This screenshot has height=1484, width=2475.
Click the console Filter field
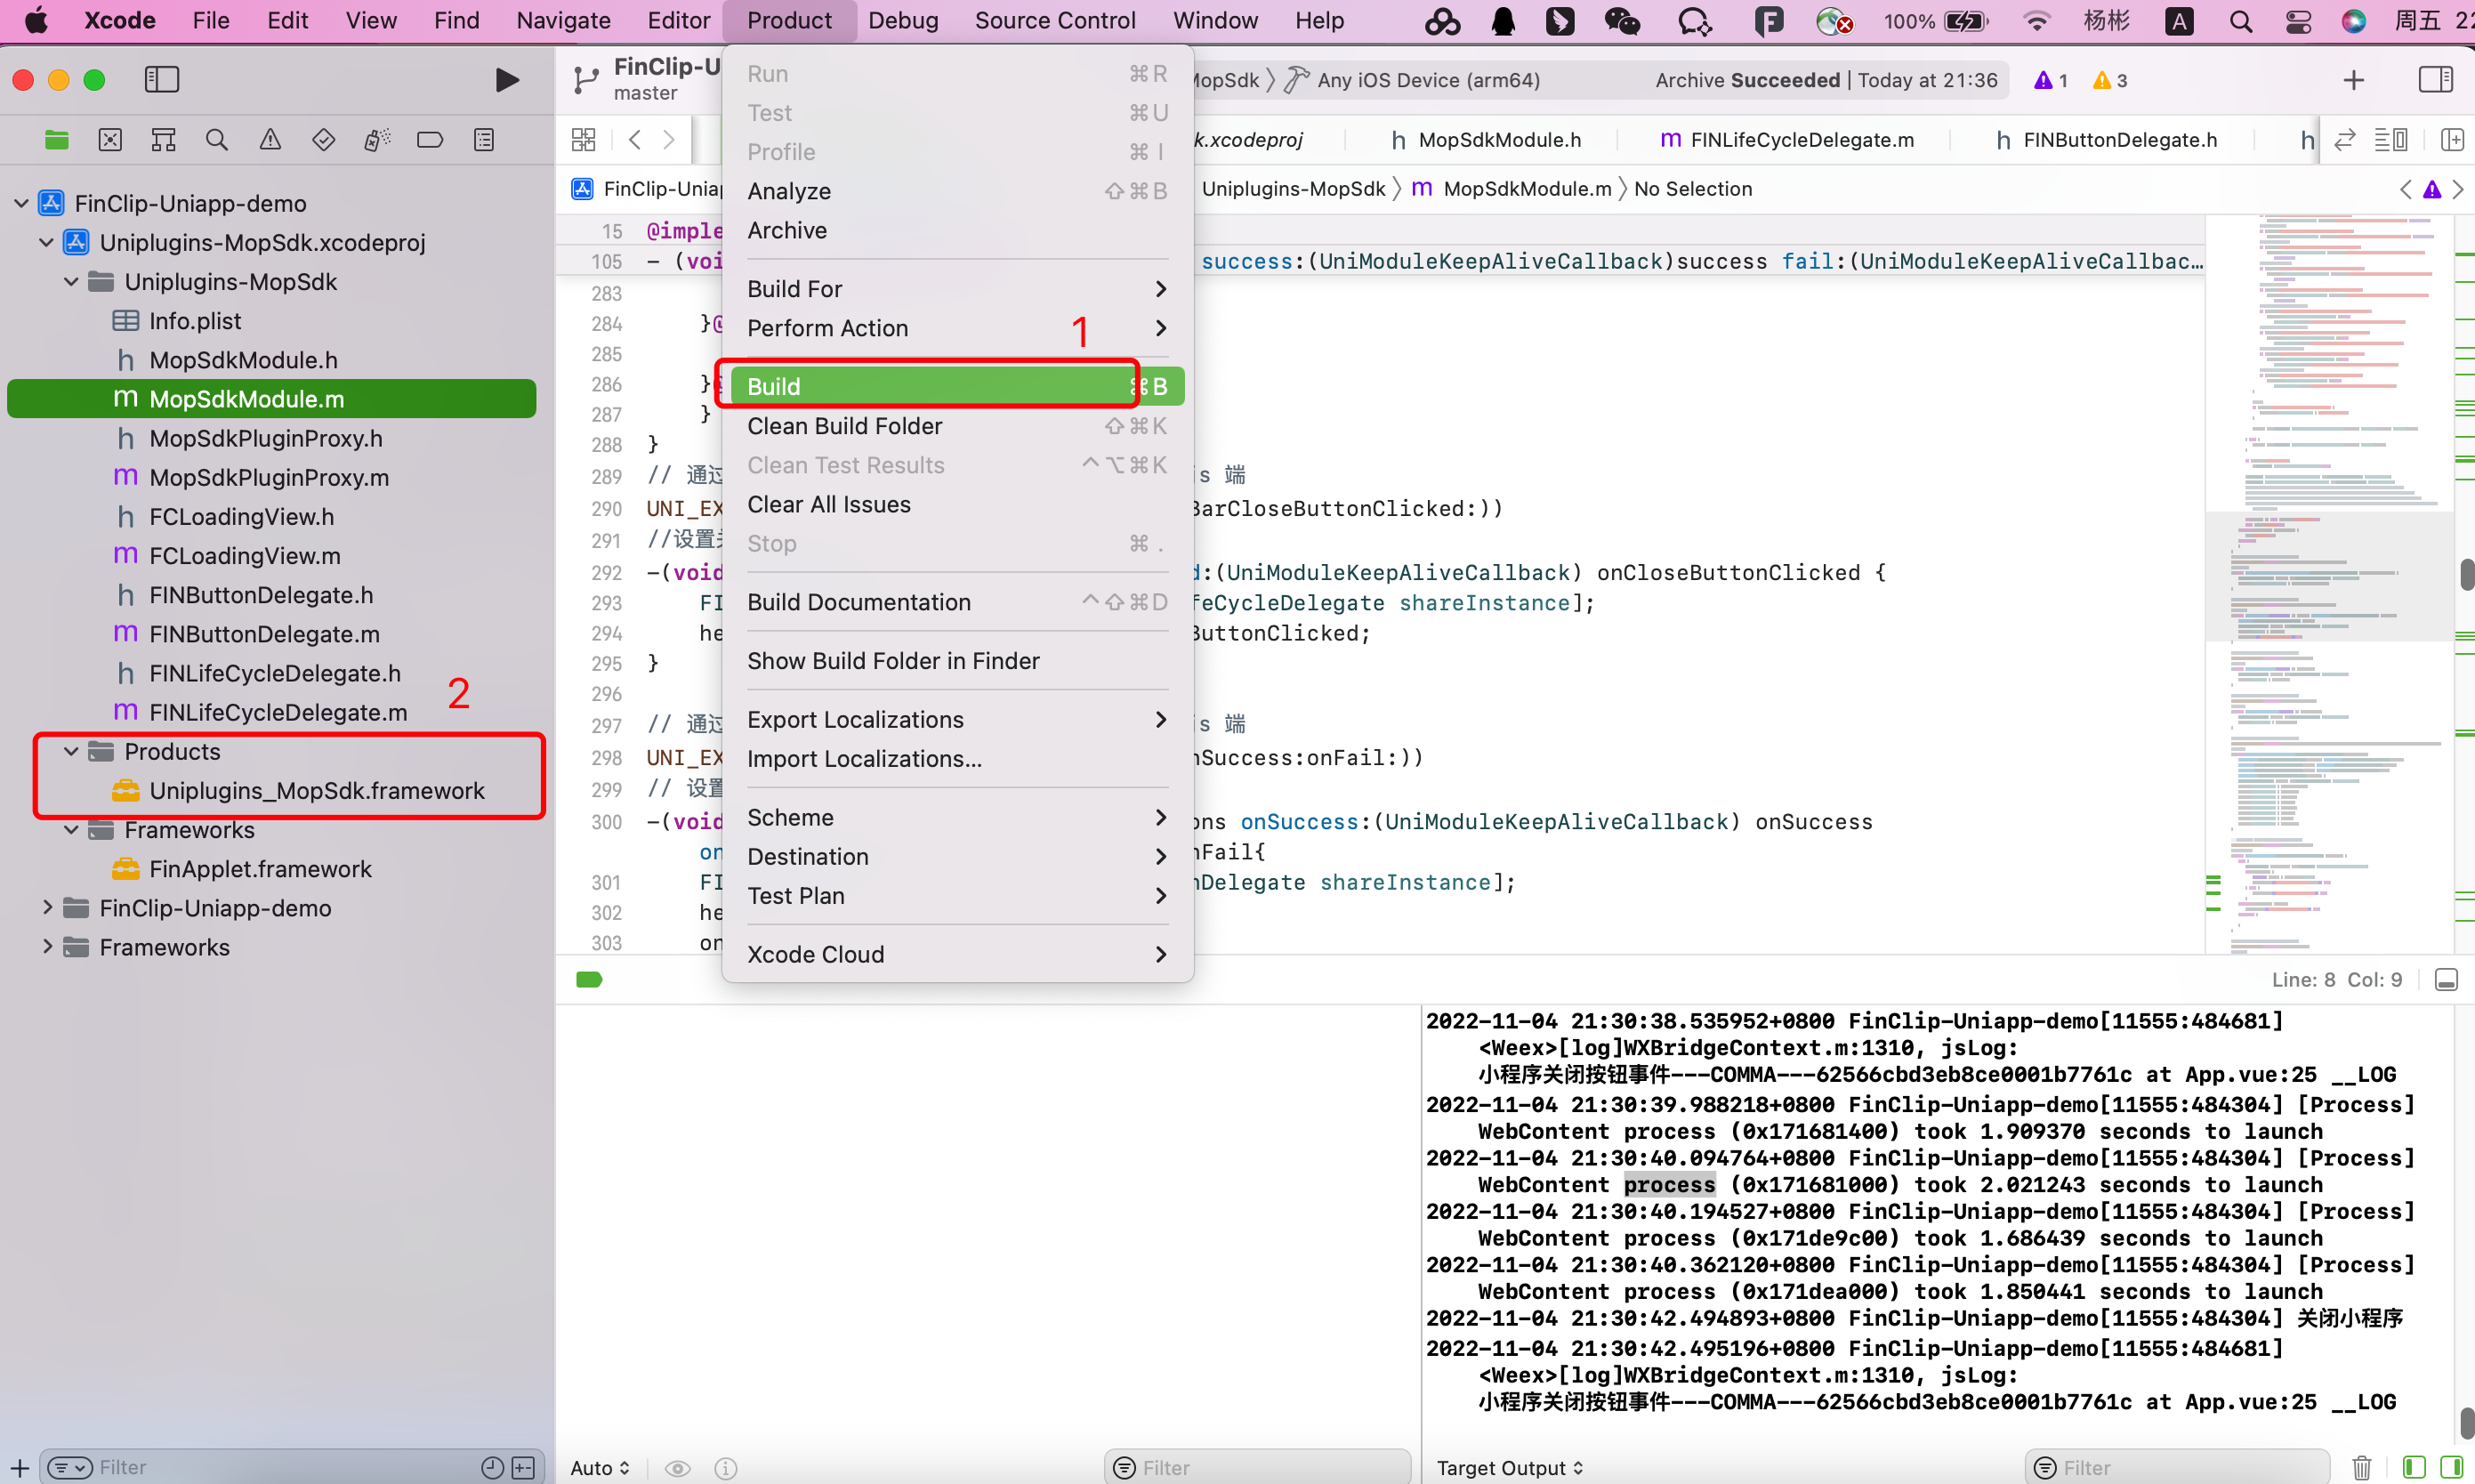click(2178, 1467)
